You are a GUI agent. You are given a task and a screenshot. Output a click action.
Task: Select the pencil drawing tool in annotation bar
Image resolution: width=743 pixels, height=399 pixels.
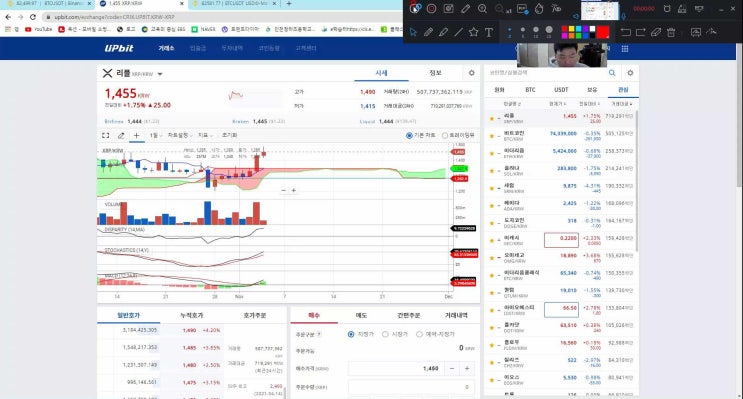coord(428,32)
